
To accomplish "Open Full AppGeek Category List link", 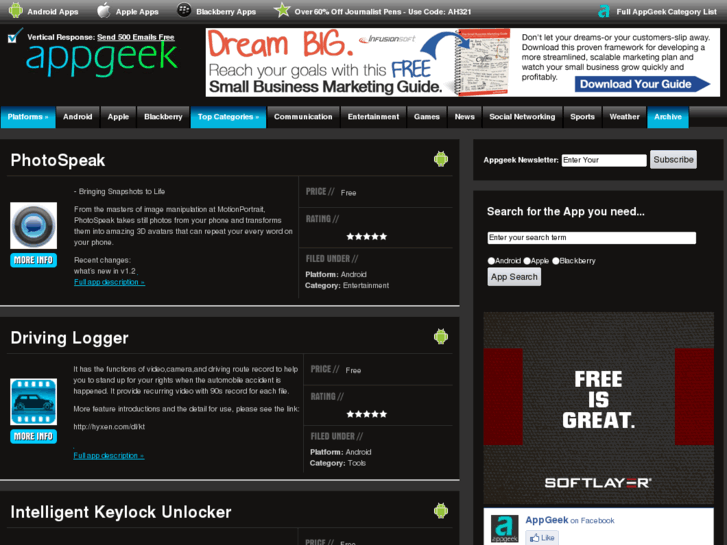I will pyautogui.click(x=666, y=12).
